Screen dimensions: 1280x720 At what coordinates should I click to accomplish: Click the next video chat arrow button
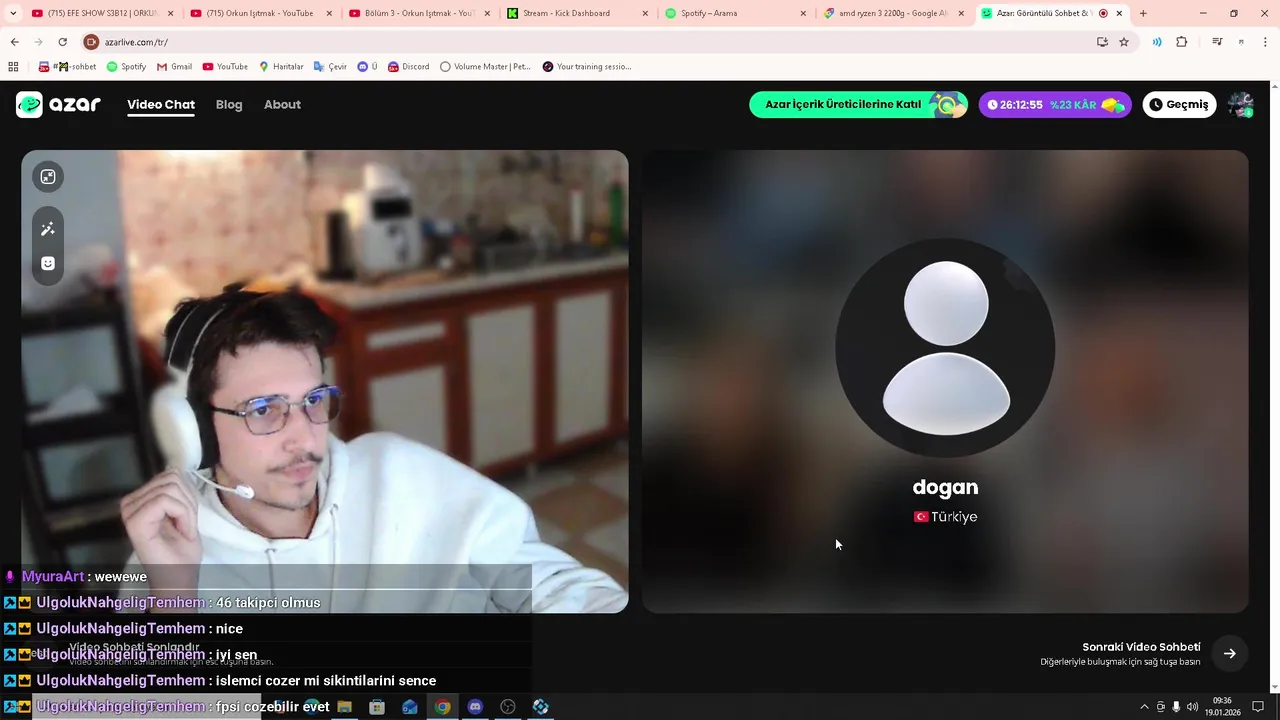click(1229, 654)
